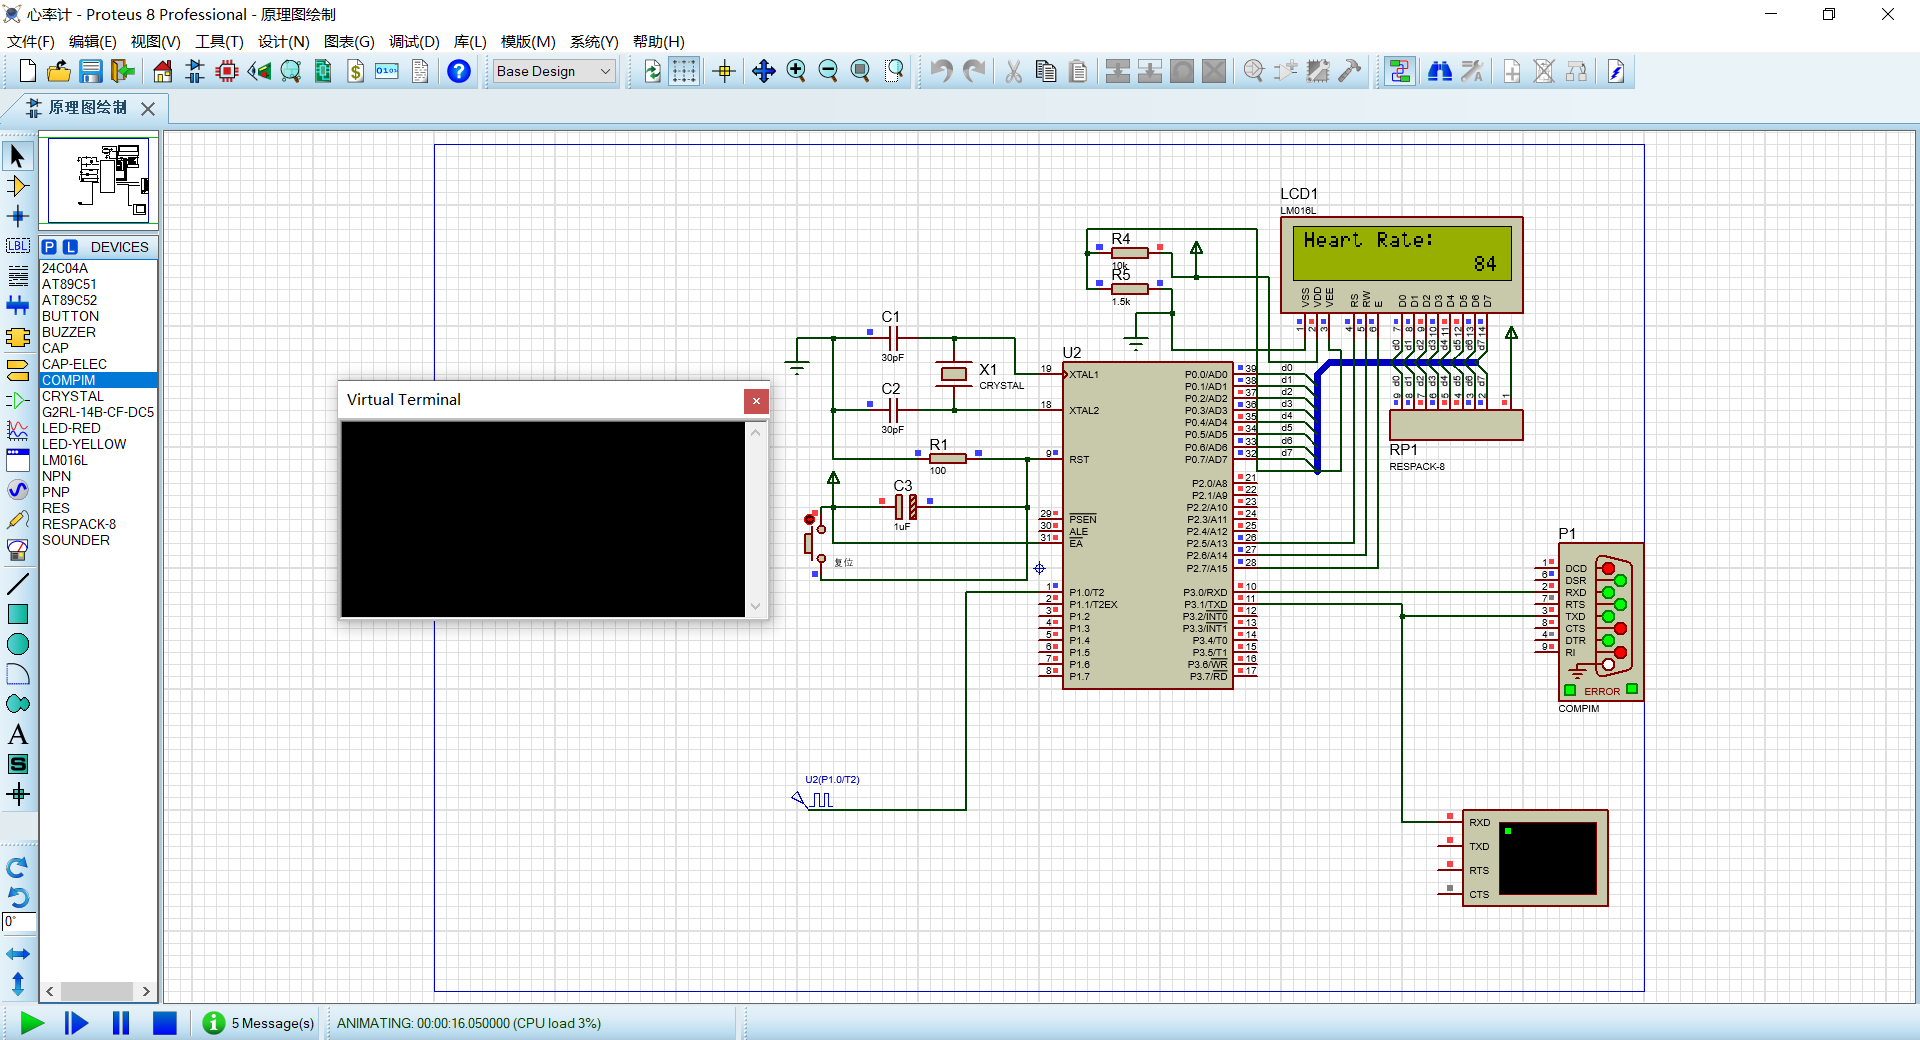Open the 5 Message(s) log
The width and height of the screenshot is (1920, 1040).
258,1023
